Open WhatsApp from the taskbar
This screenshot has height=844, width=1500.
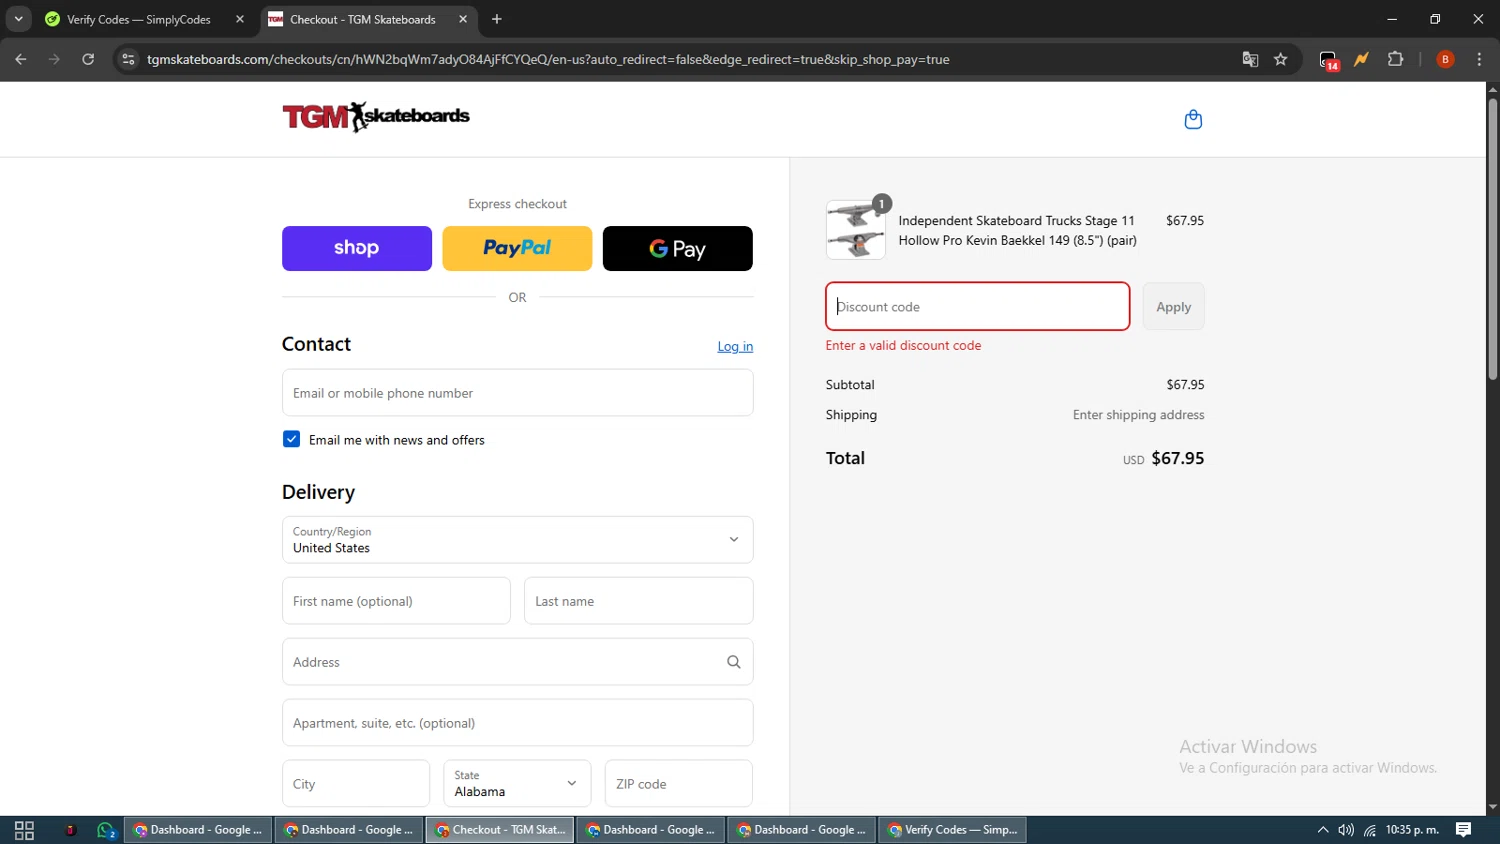106,830
